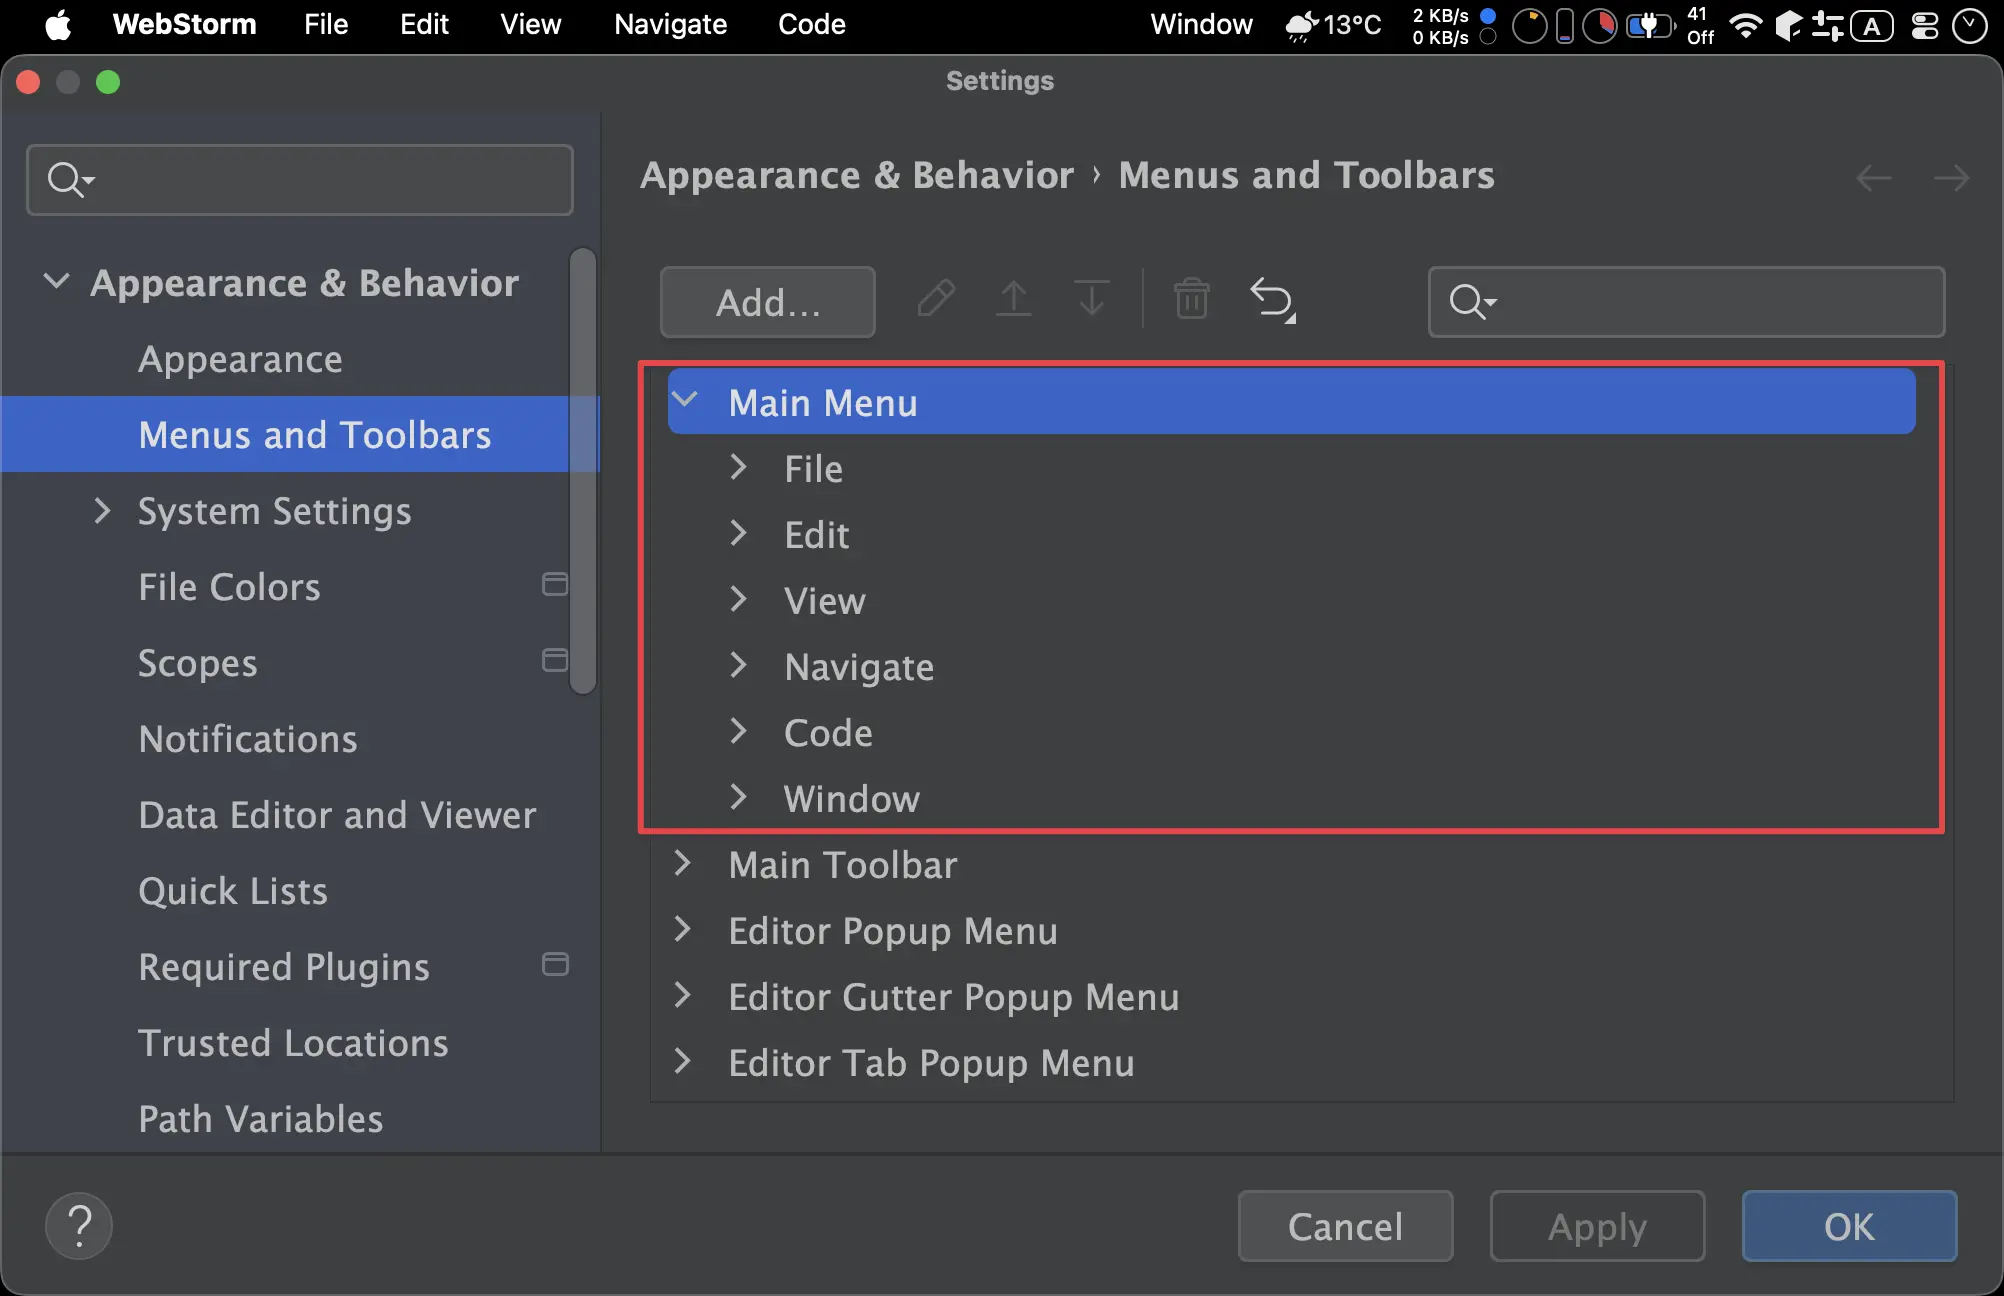The image size is (2004, 1296).
Task: Expand the Editor Popup Menu node
Action: (x=683, y=930)
